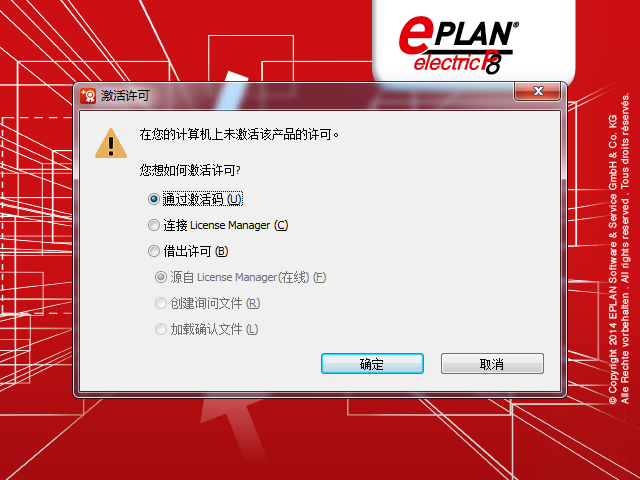Click the red 'e' in EPLAN logo
This screenshot has width=640, height=480.
tap(417, 35)
